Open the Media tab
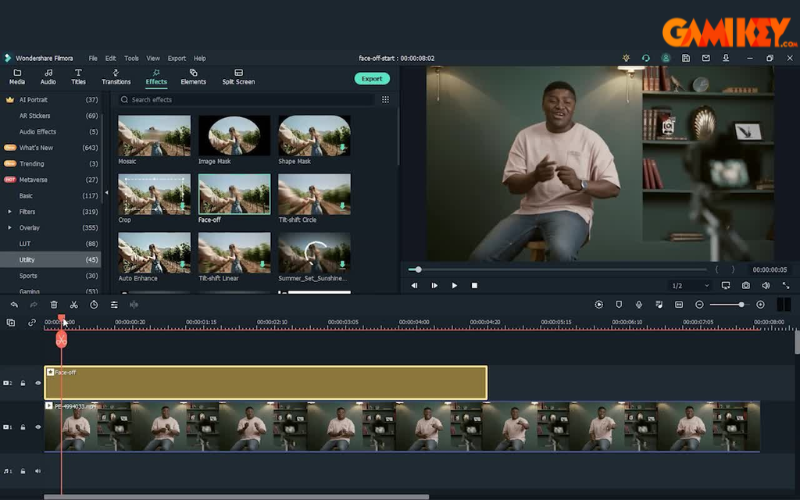This screenshot has height=500, width=800. 17,77
